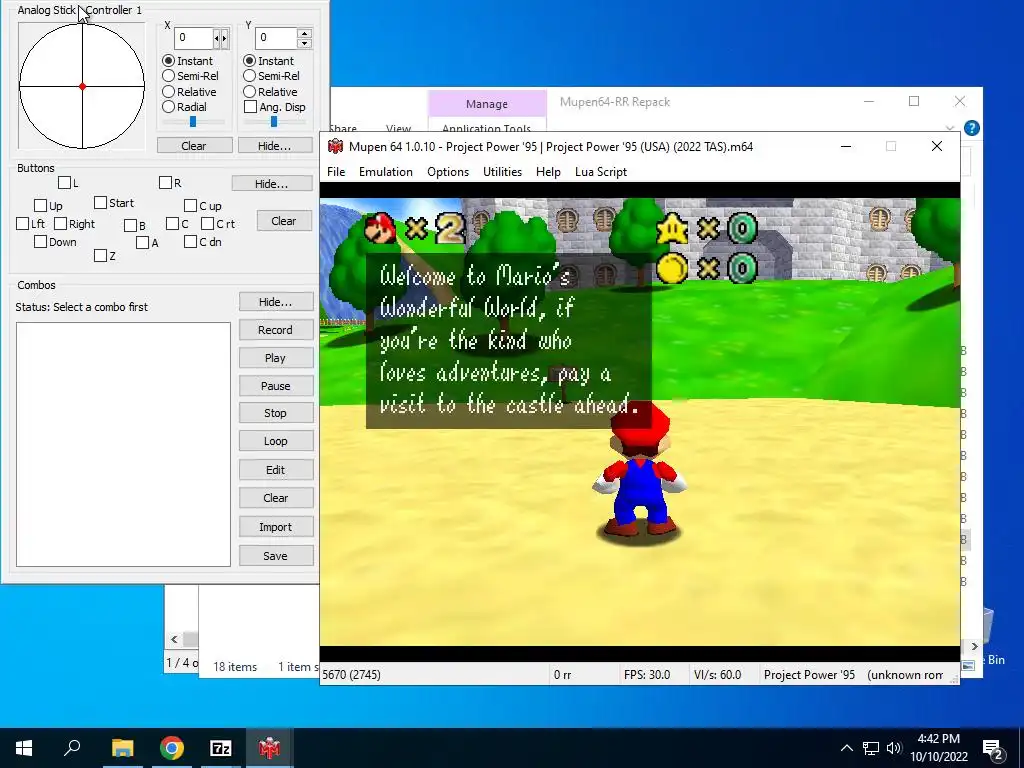Viewport: 1024px width, 768px height.
Task: Increment X value with right spinner arrow
Action: pyautogui.click(x=225, y=38)
